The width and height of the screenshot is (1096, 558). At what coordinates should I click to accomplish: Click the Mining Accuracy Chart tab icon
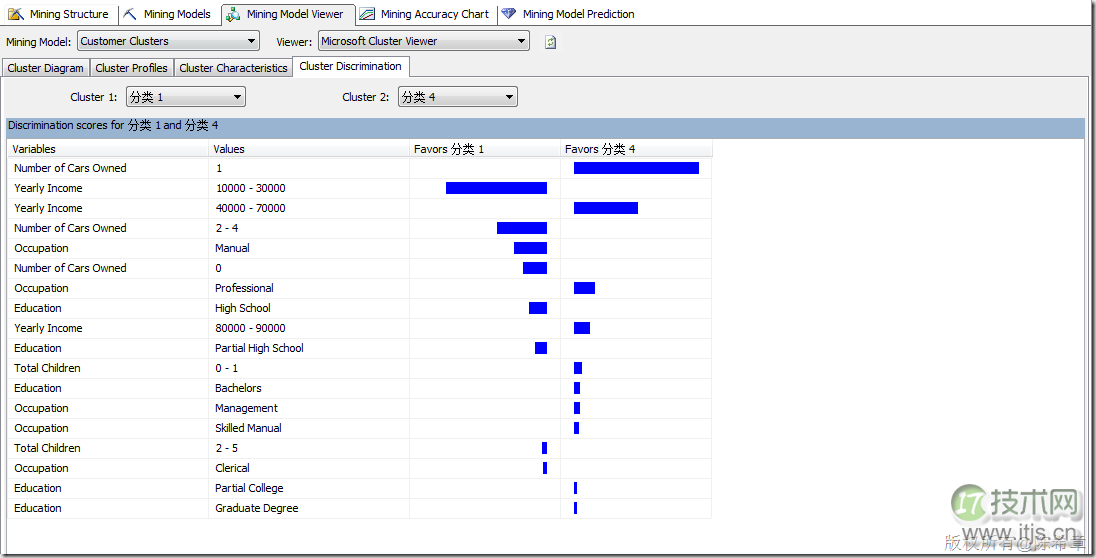point(367,14)
